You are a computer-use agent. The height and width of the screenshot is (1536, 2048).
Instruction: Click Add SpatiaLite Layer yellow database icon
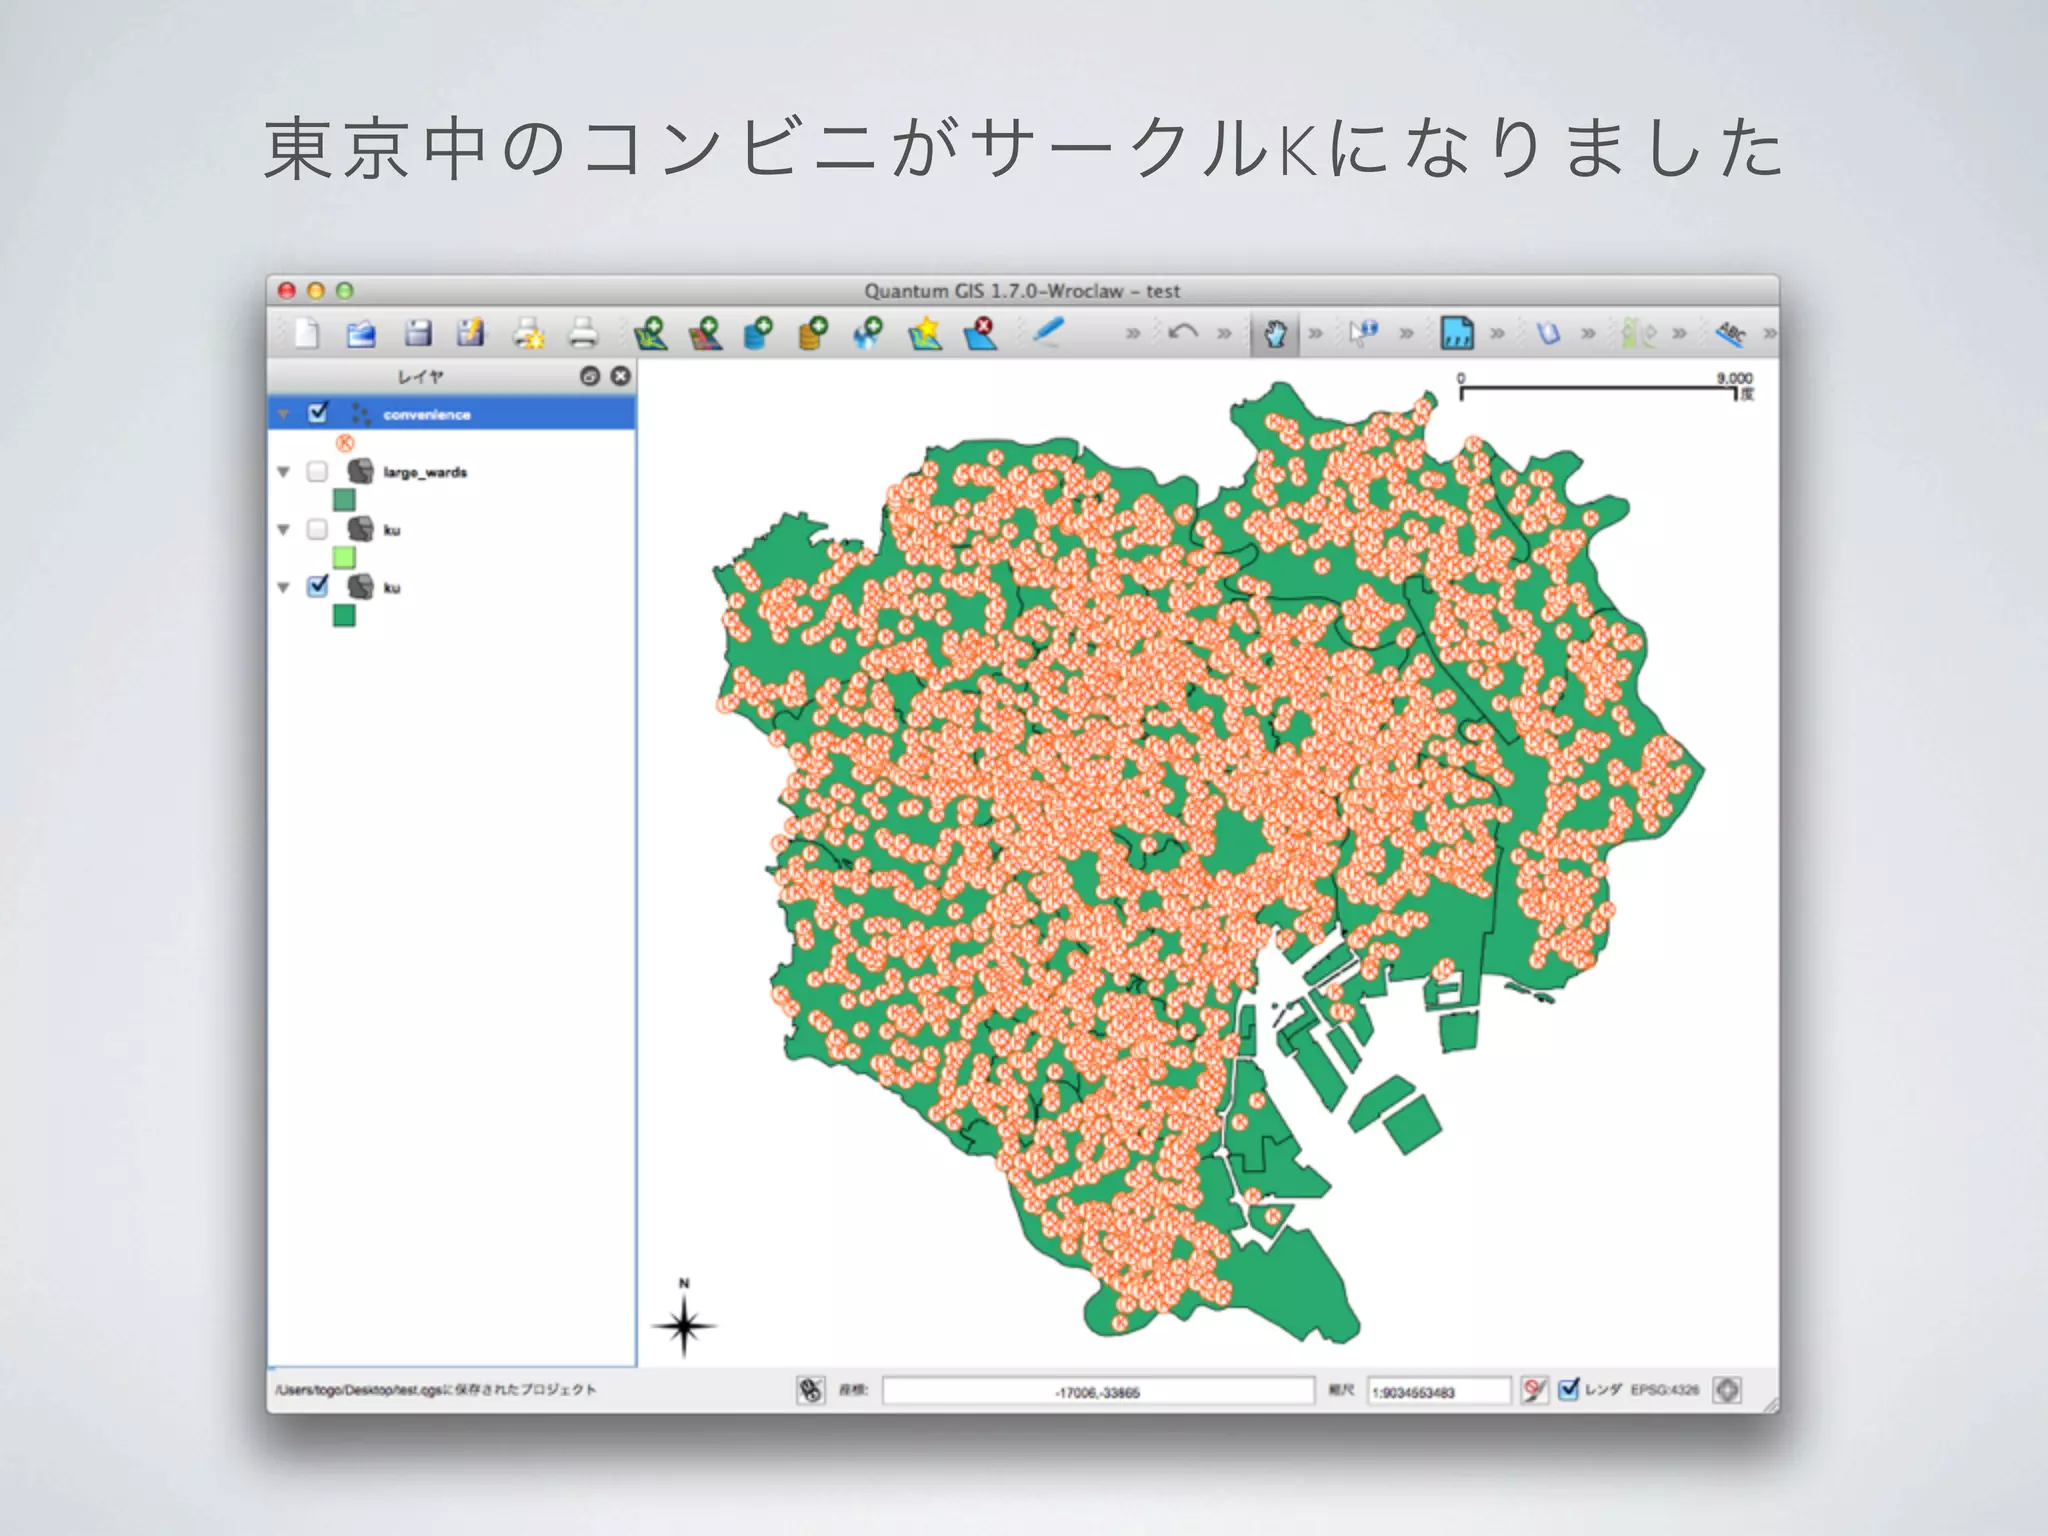coord(813,333)
